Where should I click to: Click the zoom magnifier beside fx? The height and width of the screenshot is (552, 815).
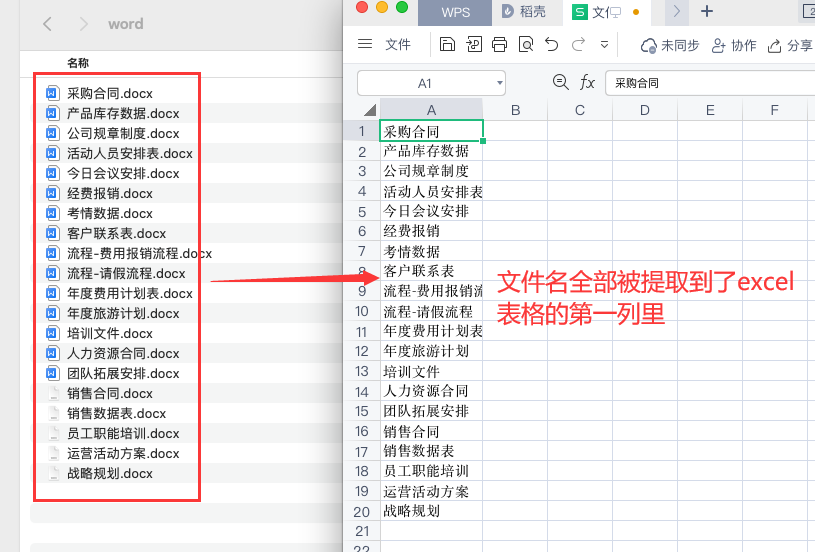pos(561,83)
